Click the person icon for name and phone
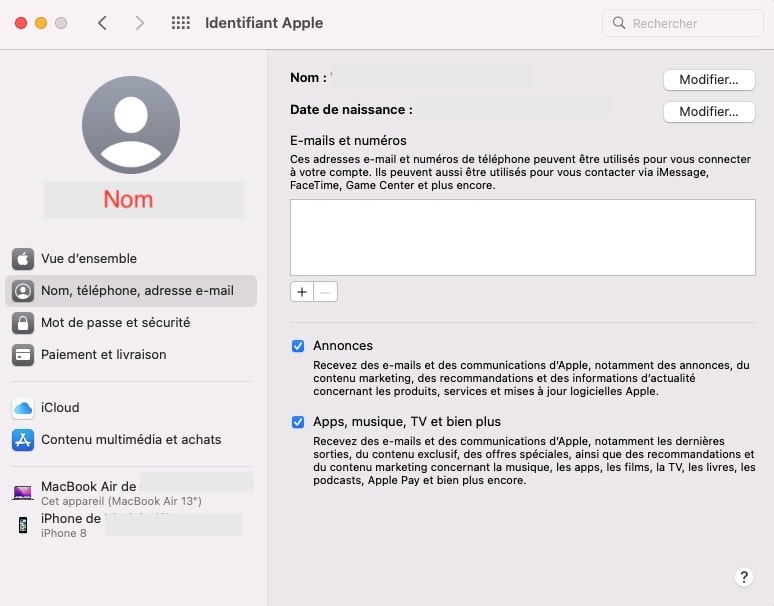The width and height of the screenshot is (774, 606). [x=23, y=291]
